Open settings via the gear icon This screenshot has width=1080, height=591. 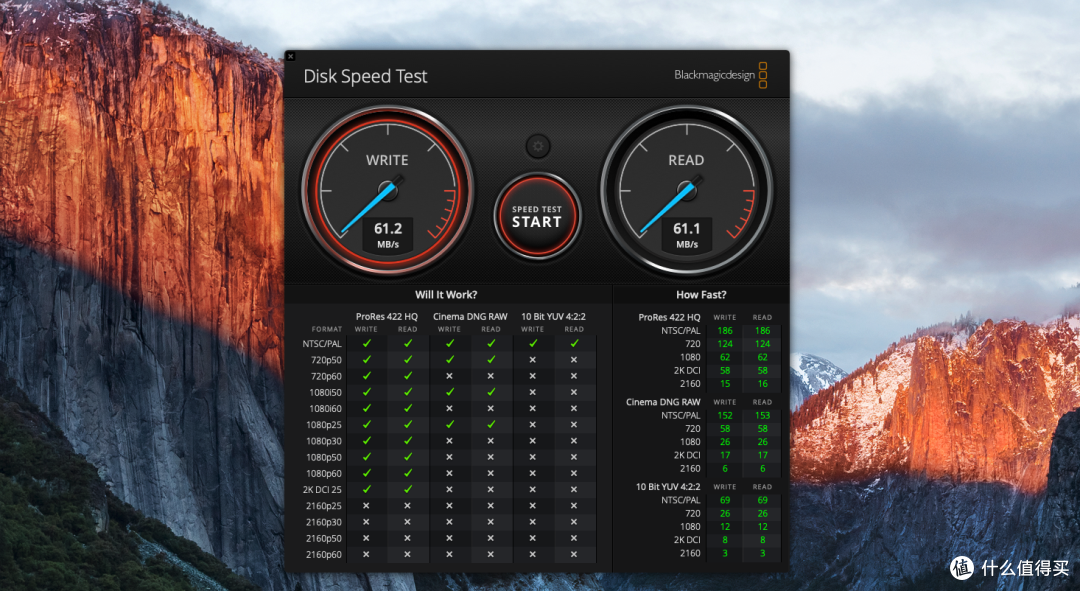coord(538,146)
